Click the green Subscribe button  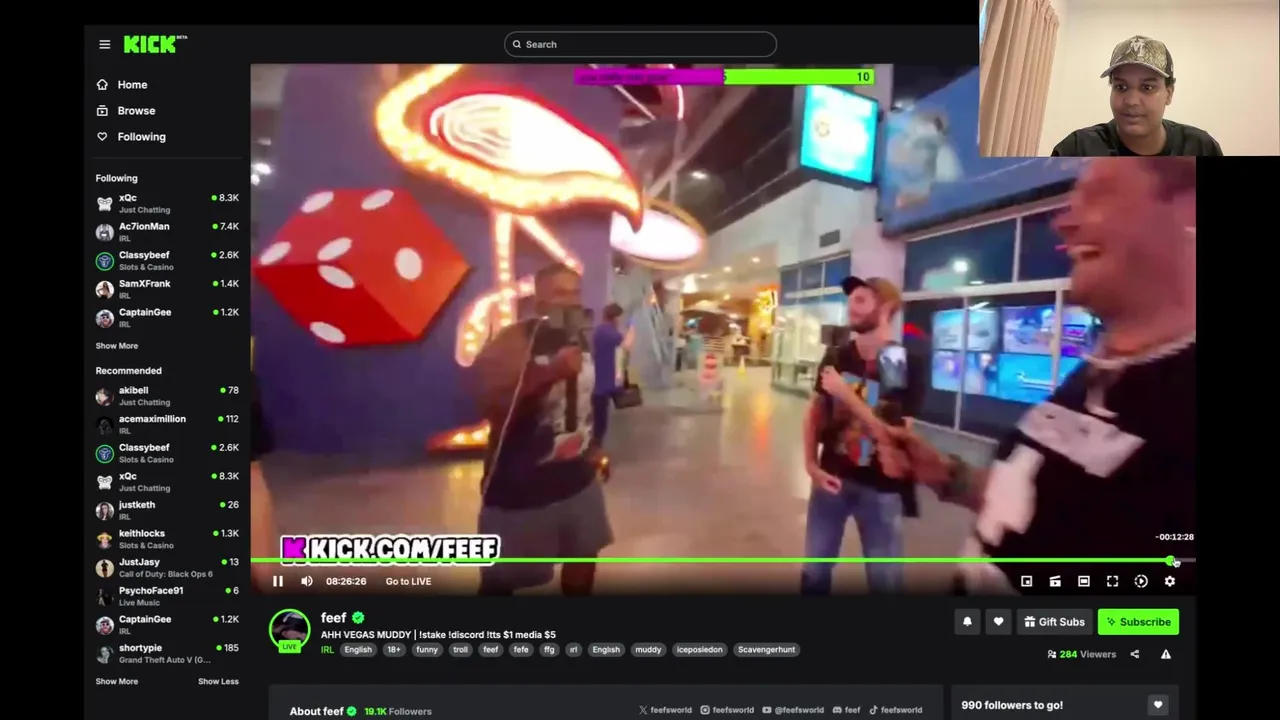tap(1138, 622)
